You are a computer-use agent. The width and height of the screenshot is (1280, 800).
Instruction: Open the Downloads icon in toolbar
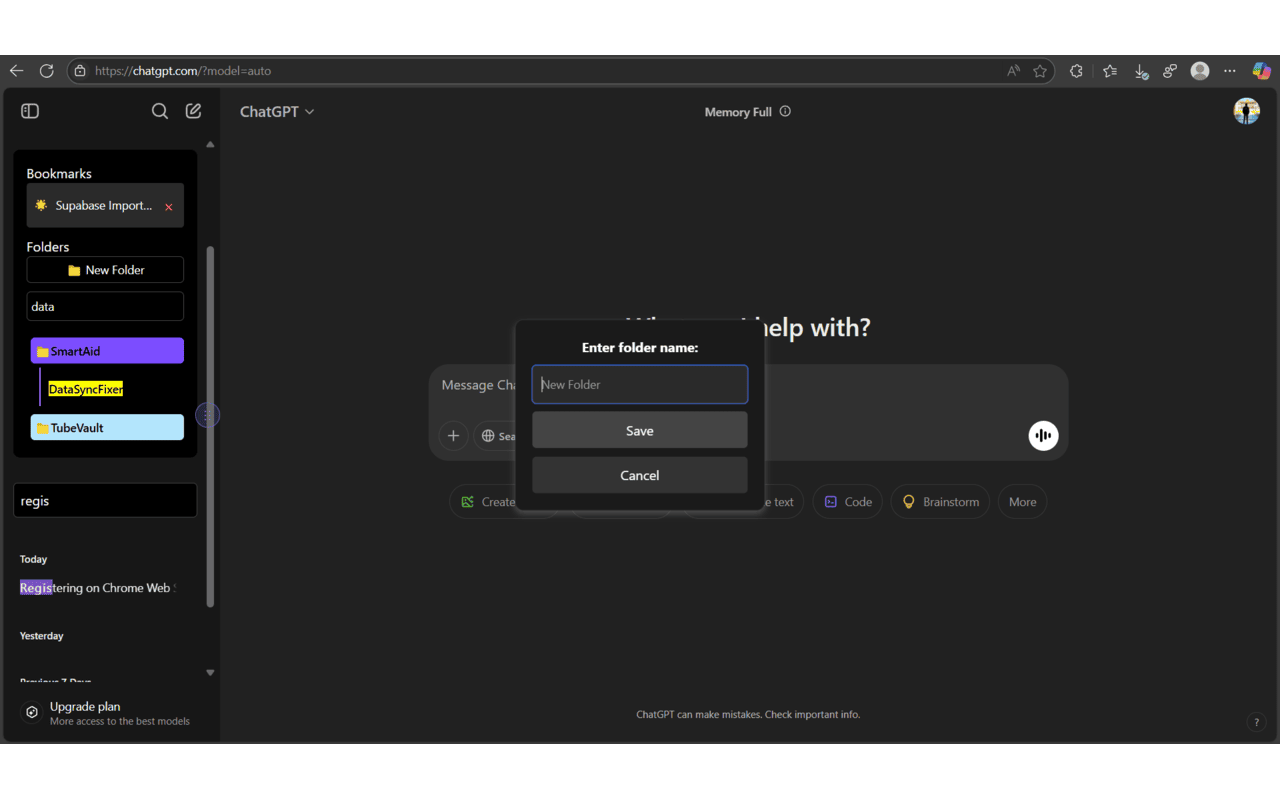coord(1141,71)
